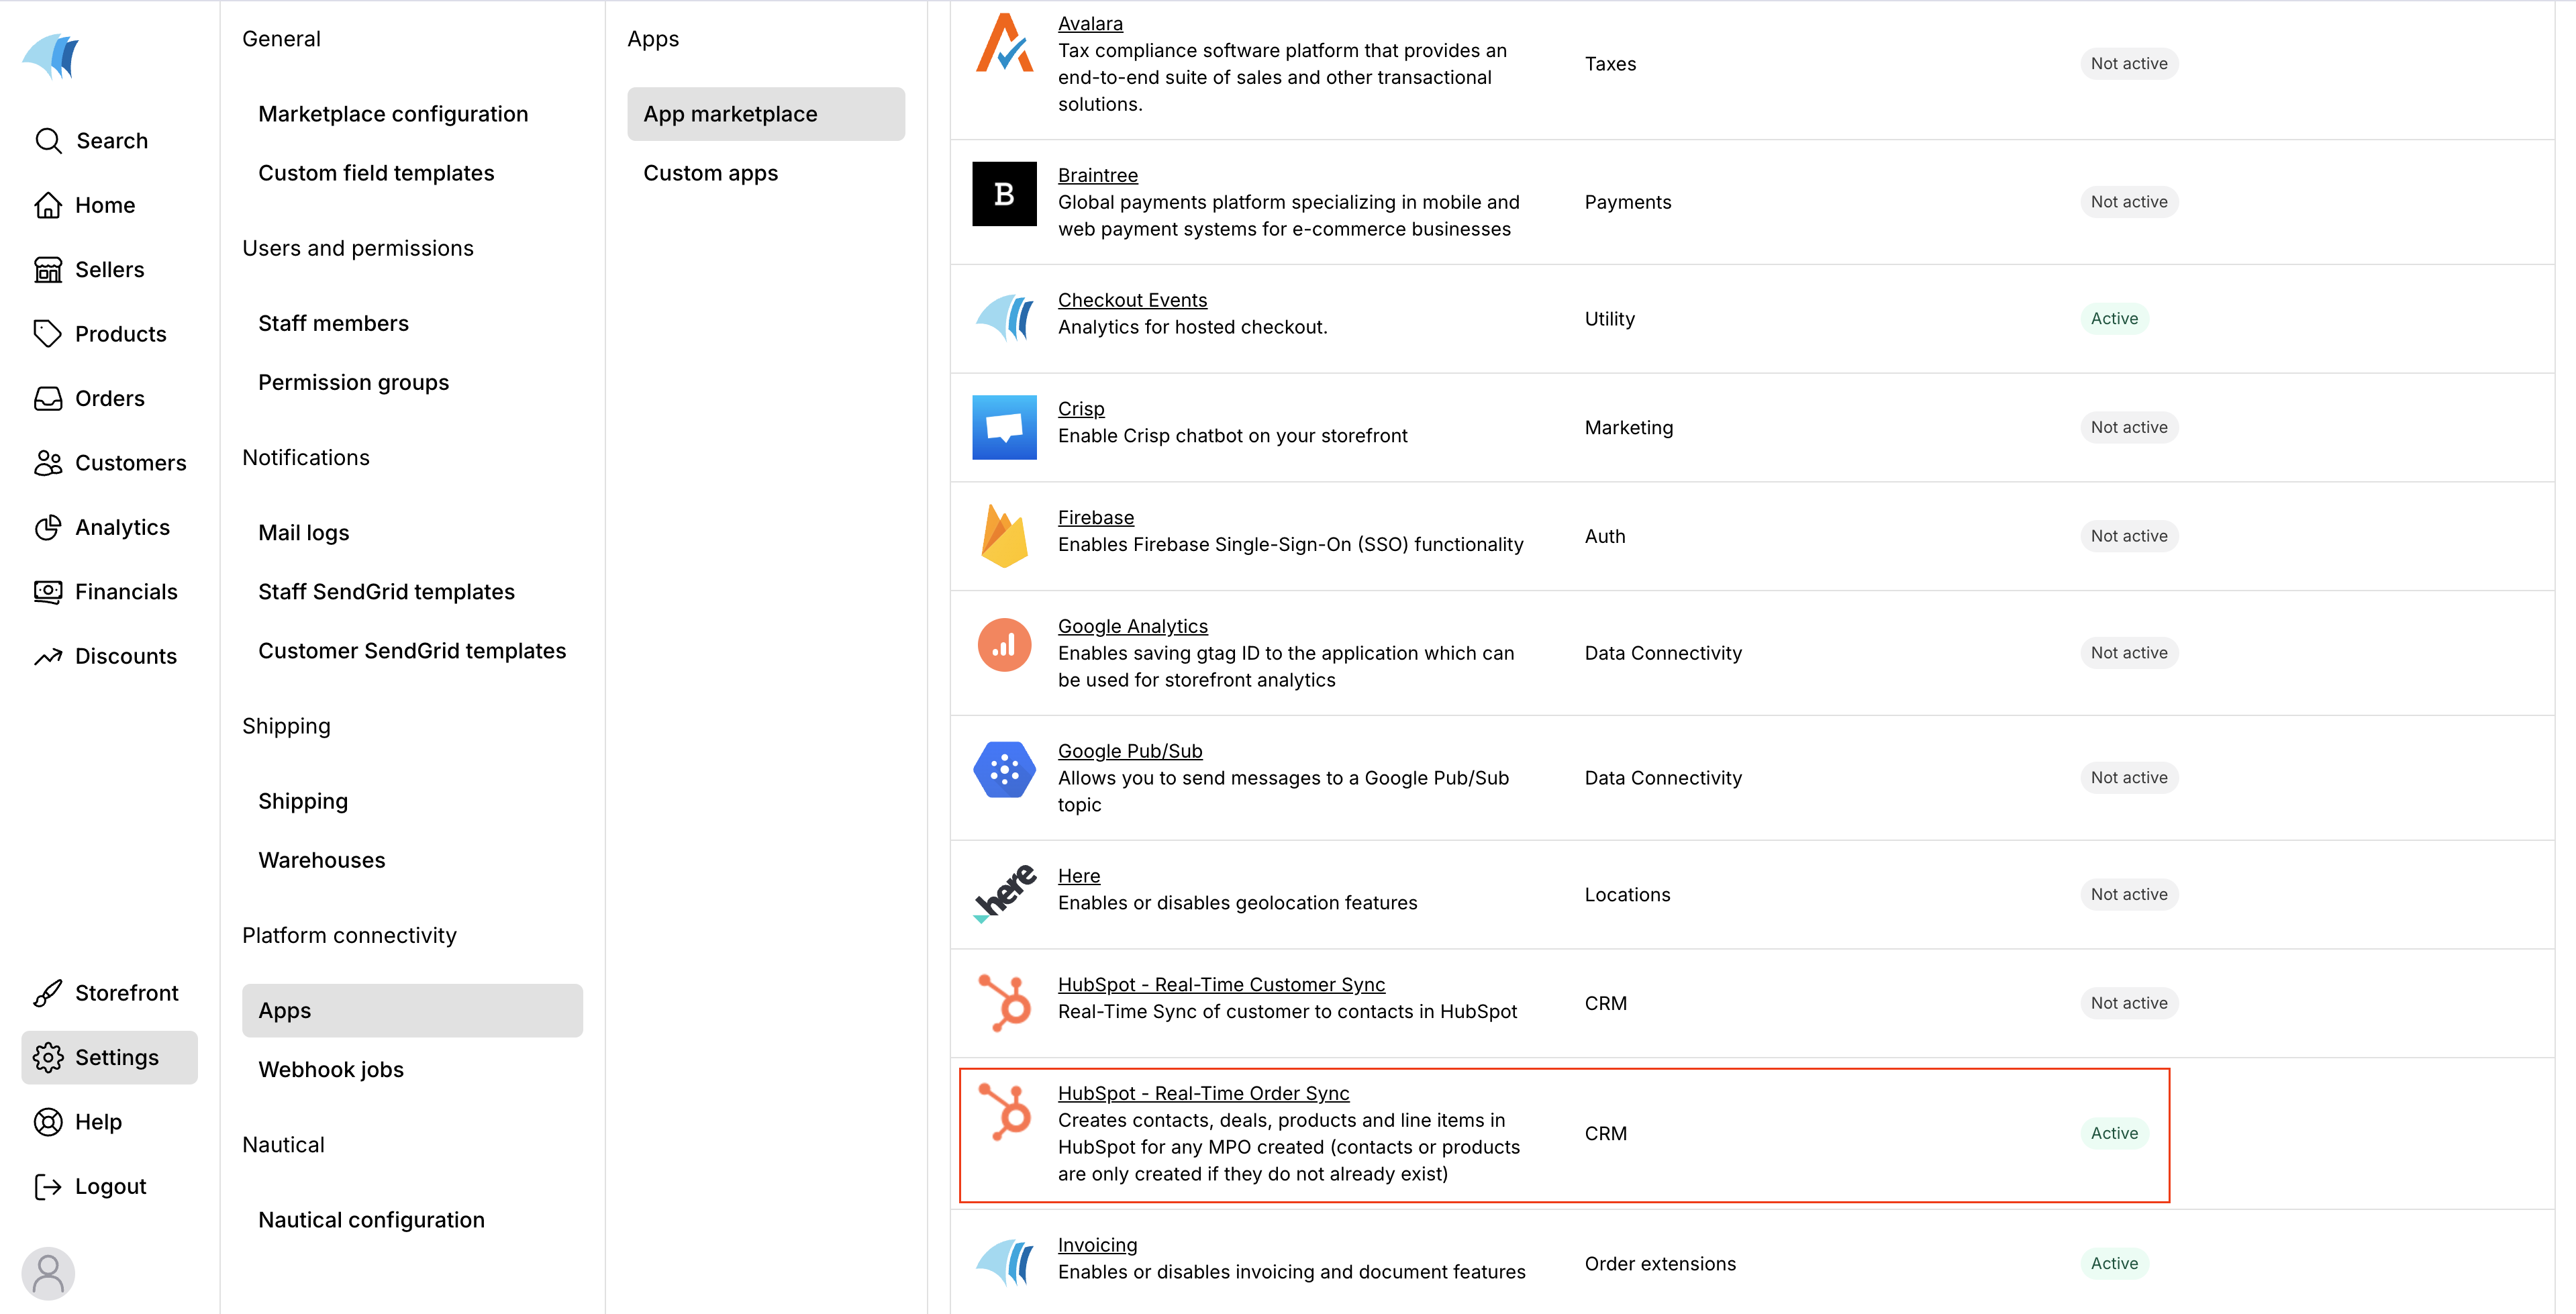Click the Checkout Events sail logo
2576x1314 pixels.
(x=1004, y=319)
